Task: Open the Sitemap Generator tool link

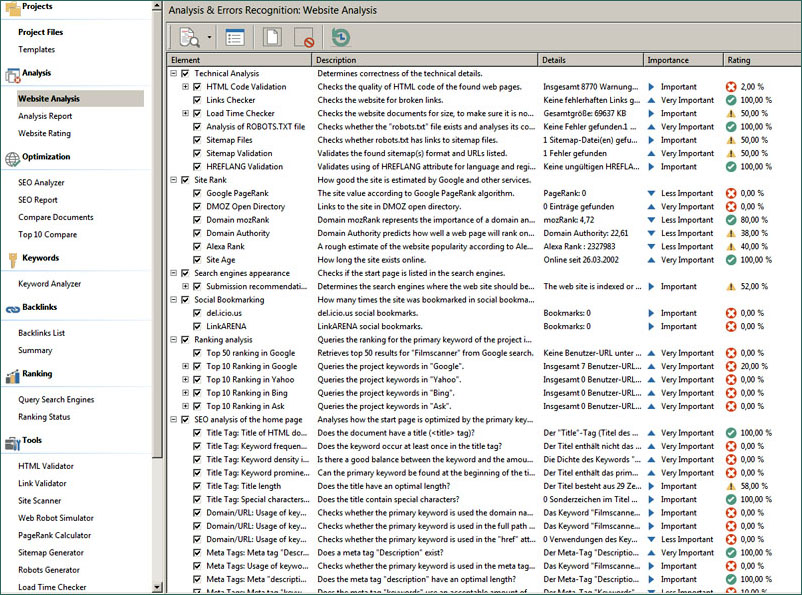Action: tap(49, 553)
